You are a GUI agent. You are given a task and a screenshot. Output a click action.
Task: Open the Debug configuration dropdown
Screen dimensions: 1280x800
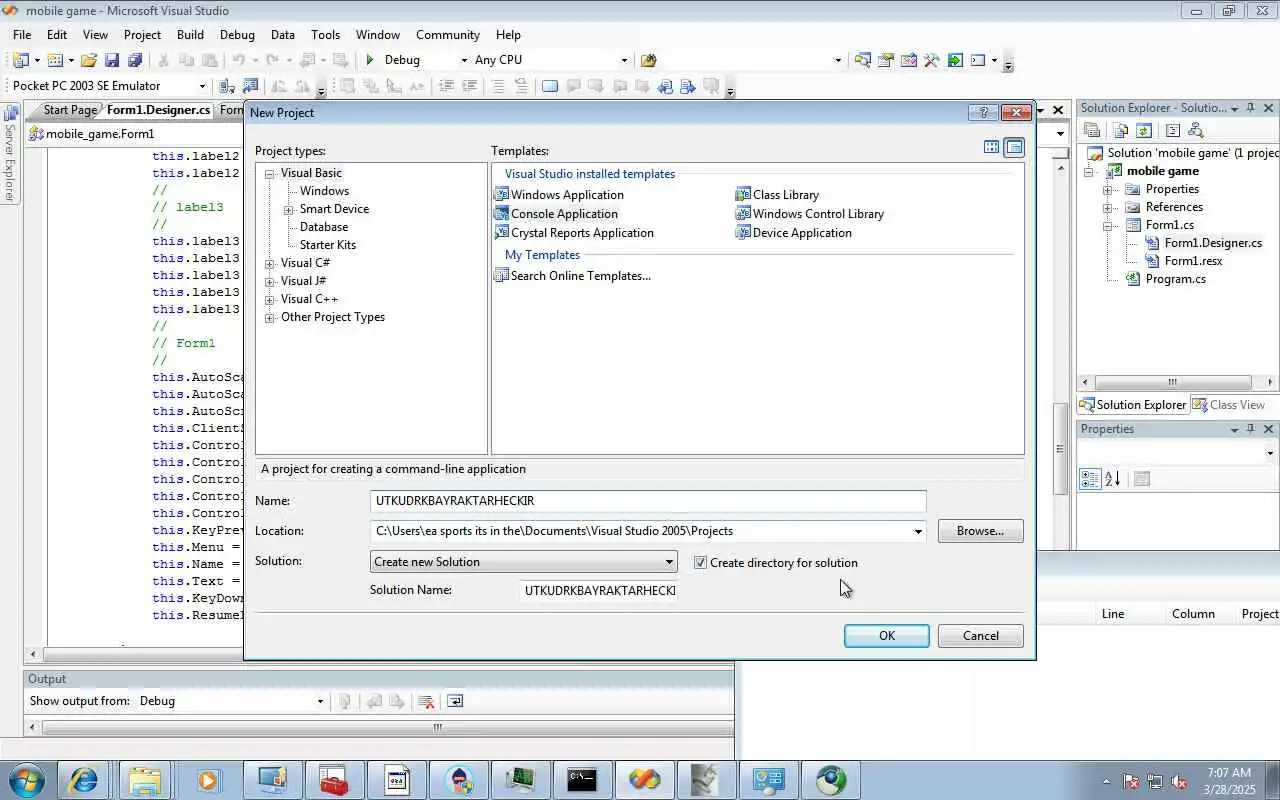[x=463, y=60]
